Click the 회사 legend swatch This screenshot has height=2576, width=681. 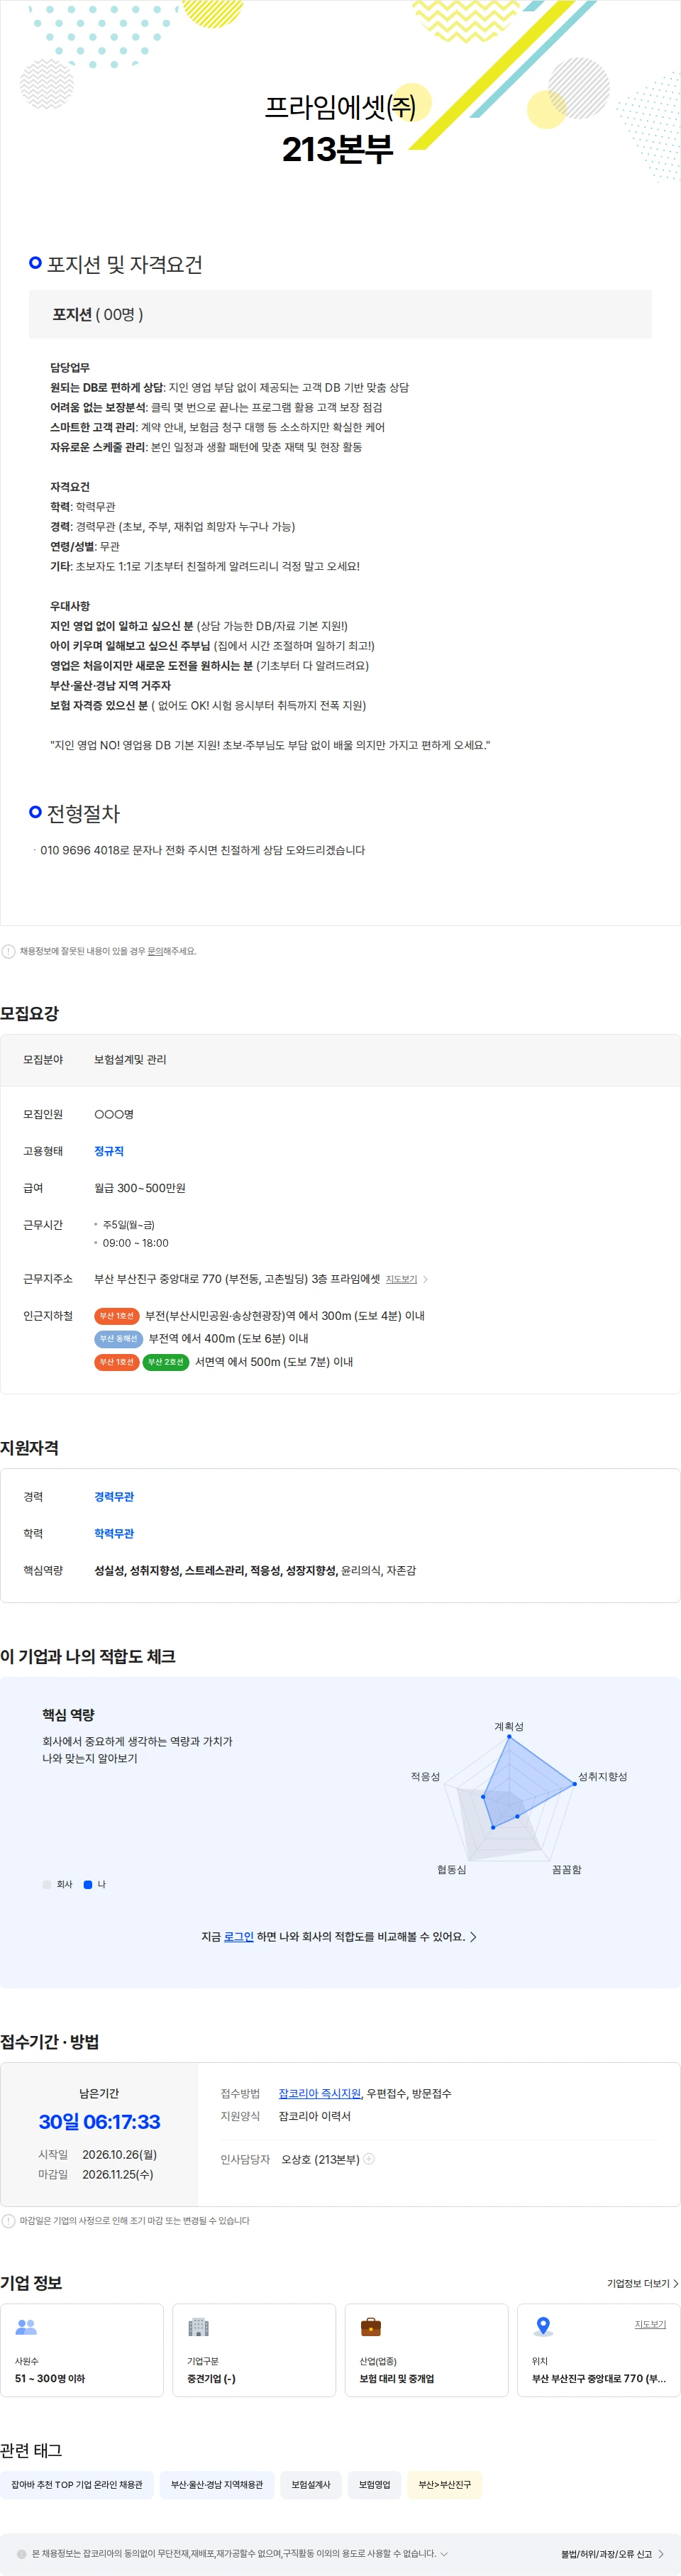point(47,1884)
